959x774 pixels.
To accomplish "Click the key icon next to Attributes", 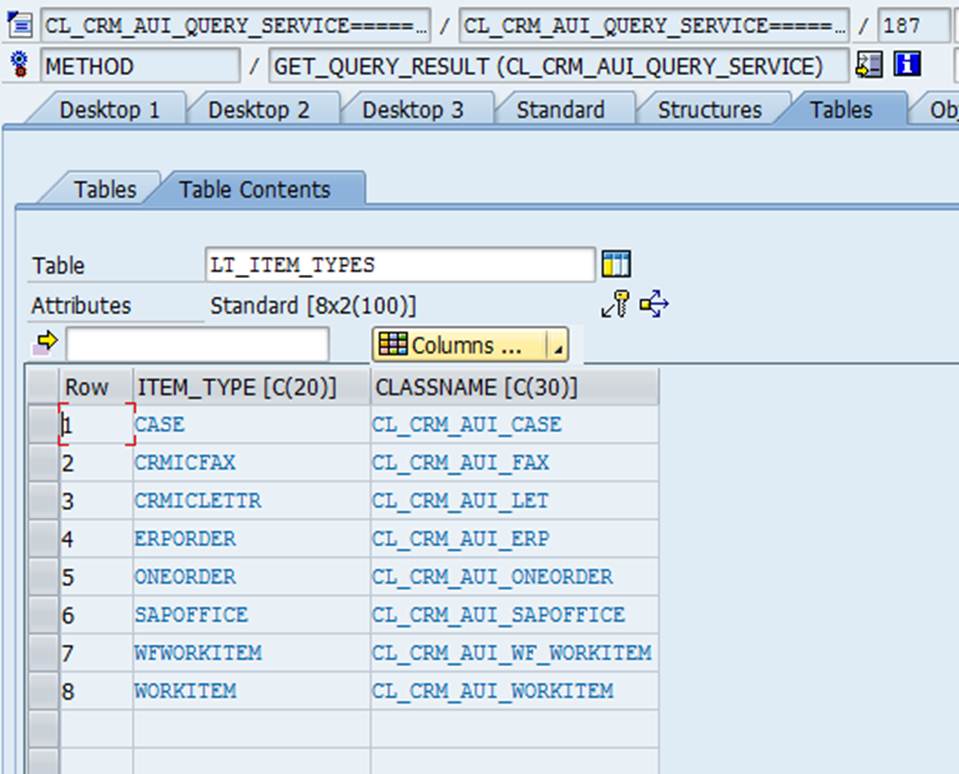I will click(x=615, y=305).
